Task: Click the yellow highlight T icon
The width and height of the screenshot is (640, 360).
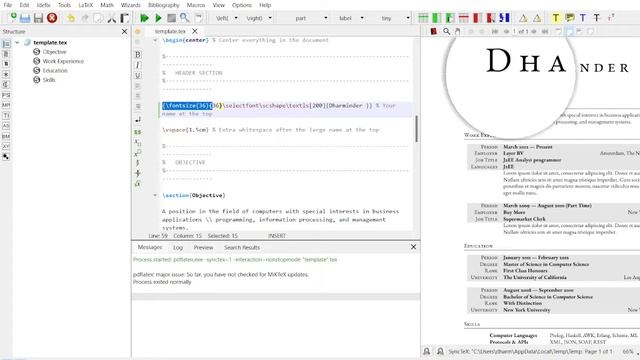Action: (556, 18)
